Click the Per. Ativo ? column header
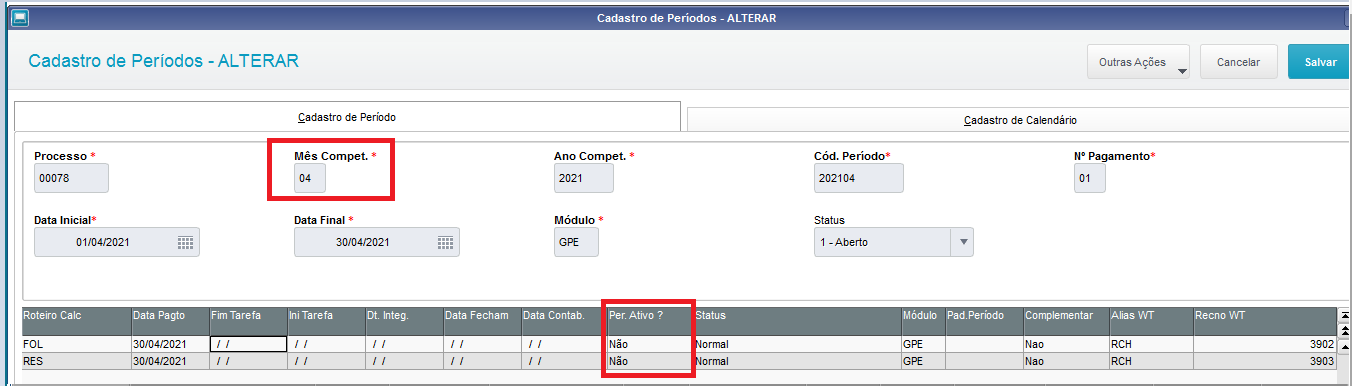The width and height of the screenshot is (1352, 386). pyautogui.click(x=649, y=320)
